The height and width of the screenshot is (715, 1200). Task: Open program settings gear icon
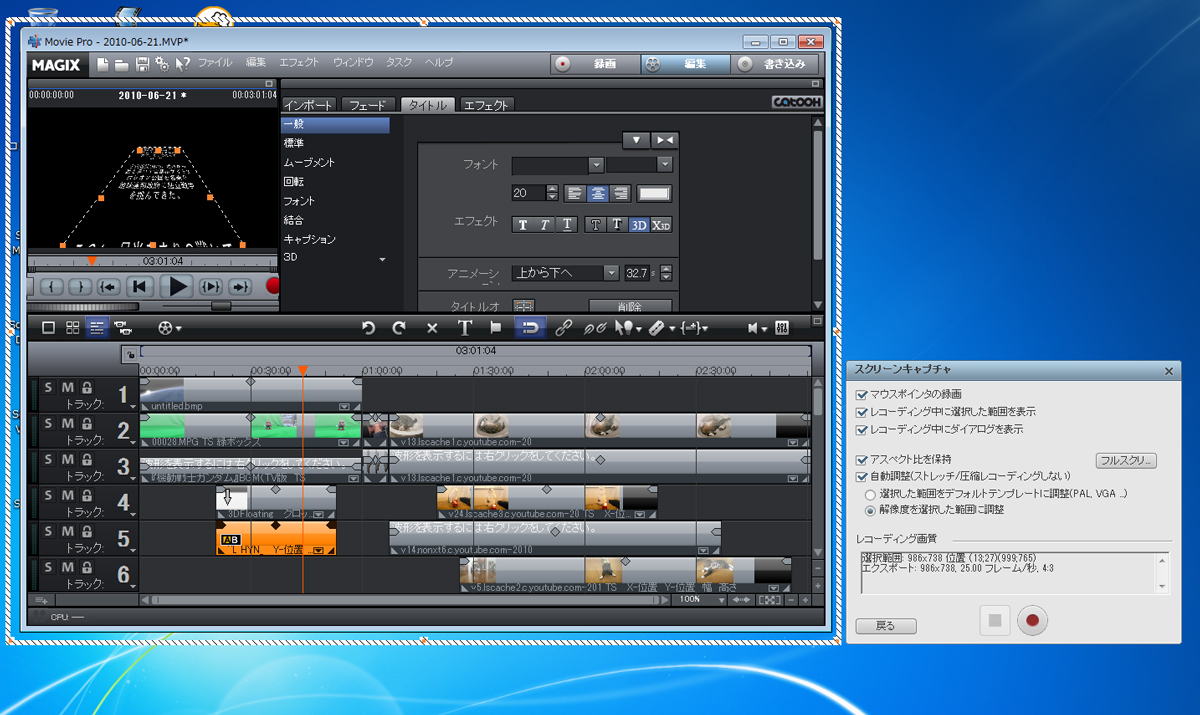tap(162, 63)
